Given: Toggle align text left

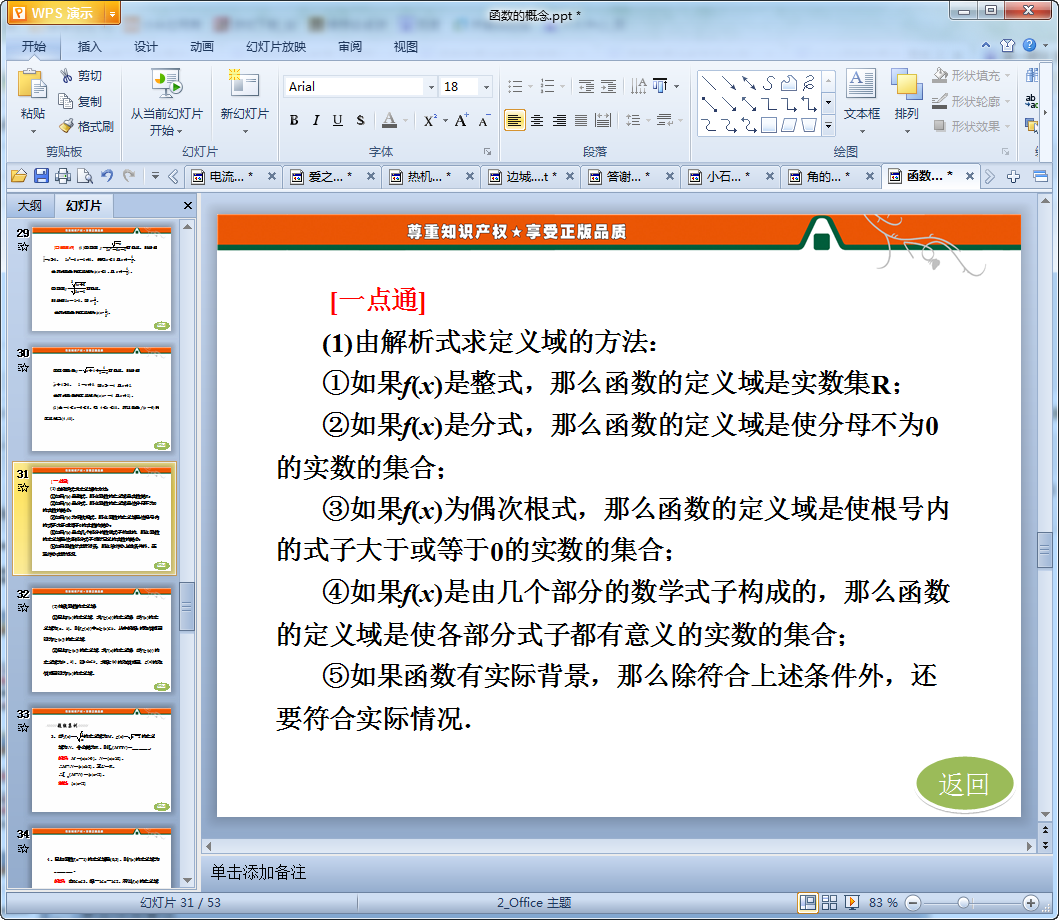Looking at the screenshot, I should coord(515,120).
